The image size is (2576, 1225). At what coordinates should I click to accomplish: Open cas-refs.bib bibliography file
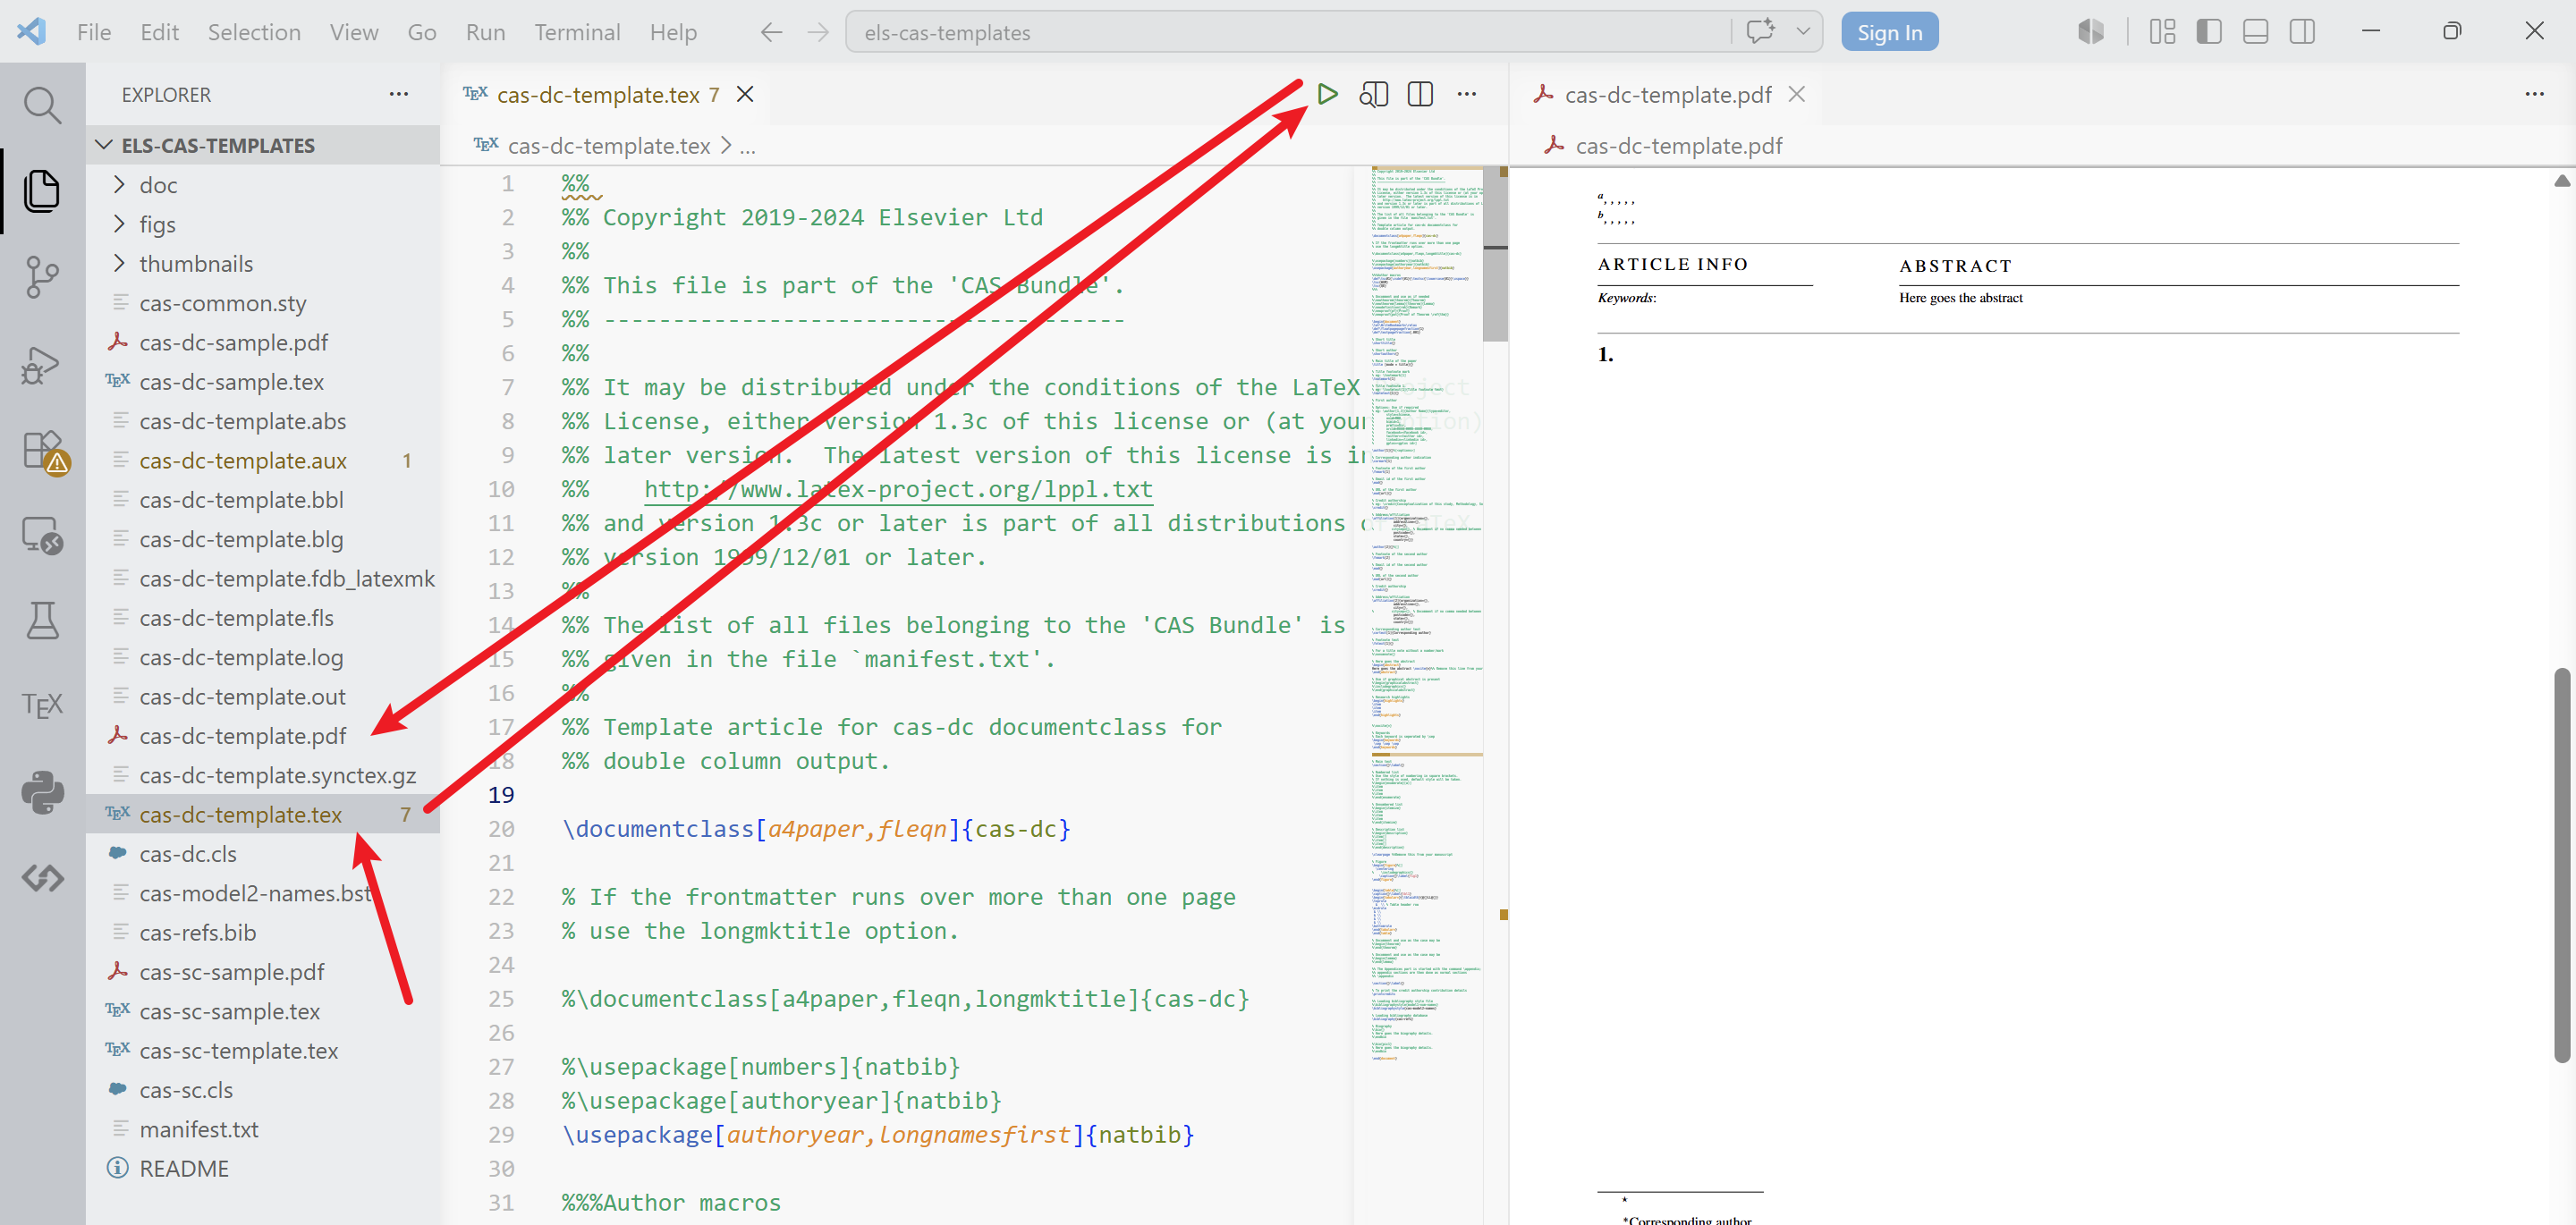coord(263,933)
